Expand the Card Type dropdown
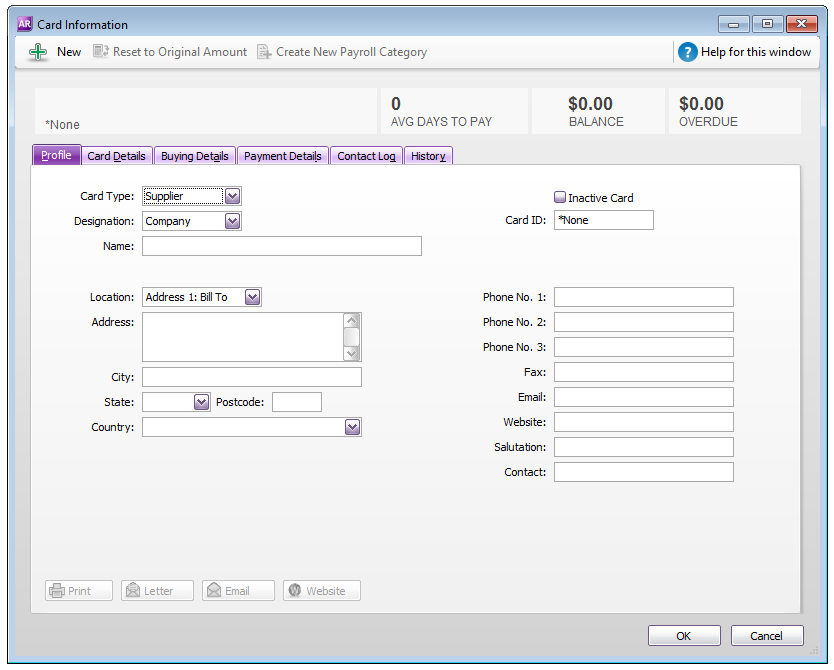 (232, 196)
